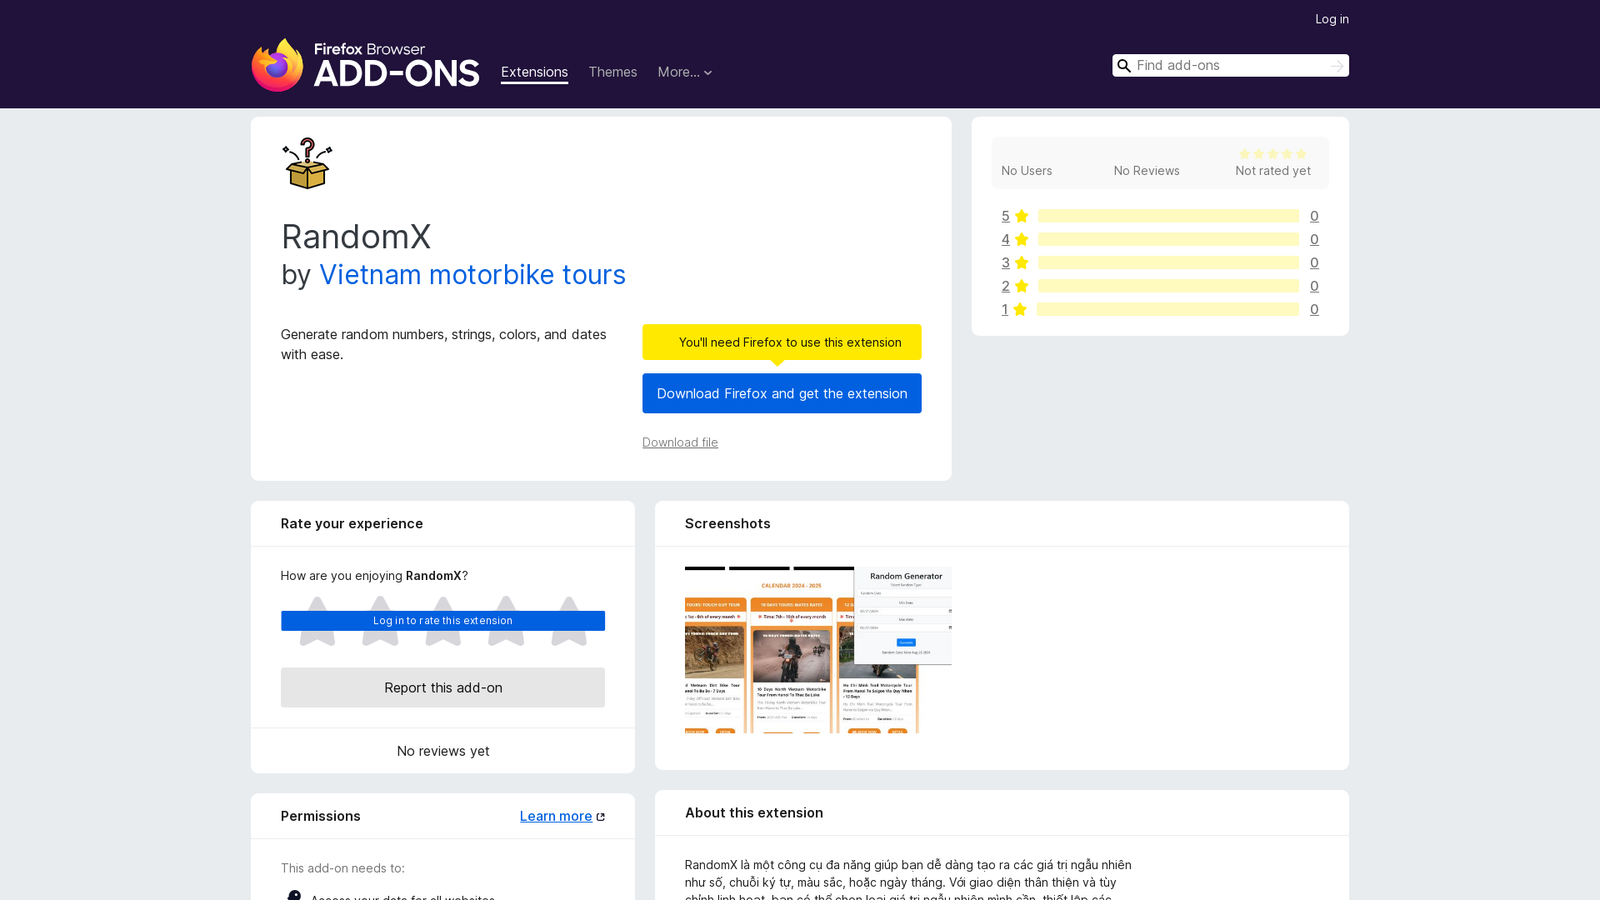Screen dimensions: 1600x900
Task: Open the Vietnam motorbike tours author page
Action: tap(472, 275)
